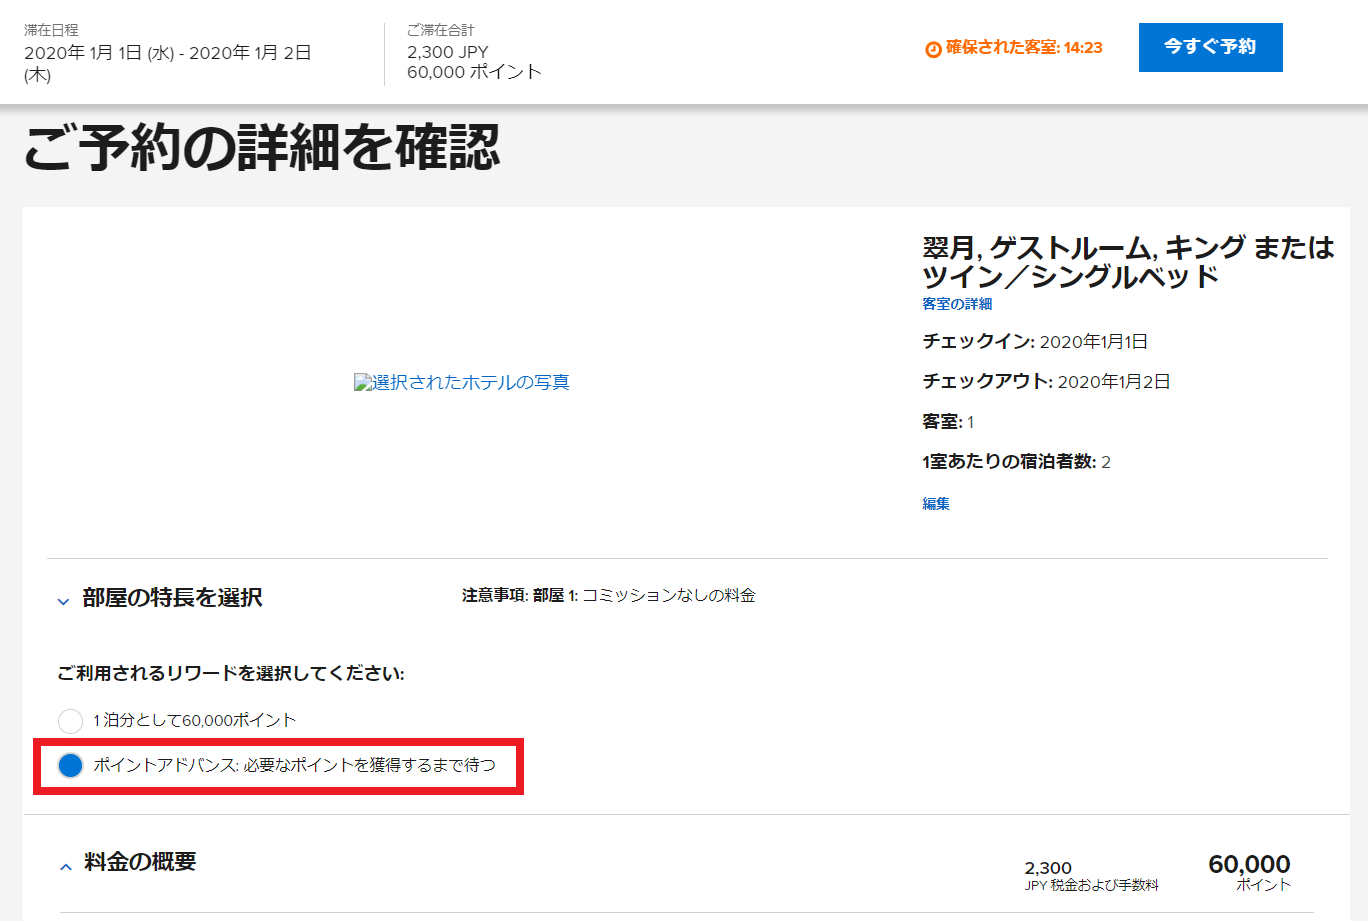Screen dimensions: 1368x921
Task: Click the 1泊分として60,000ポイント label text
Action: point(195,721)
